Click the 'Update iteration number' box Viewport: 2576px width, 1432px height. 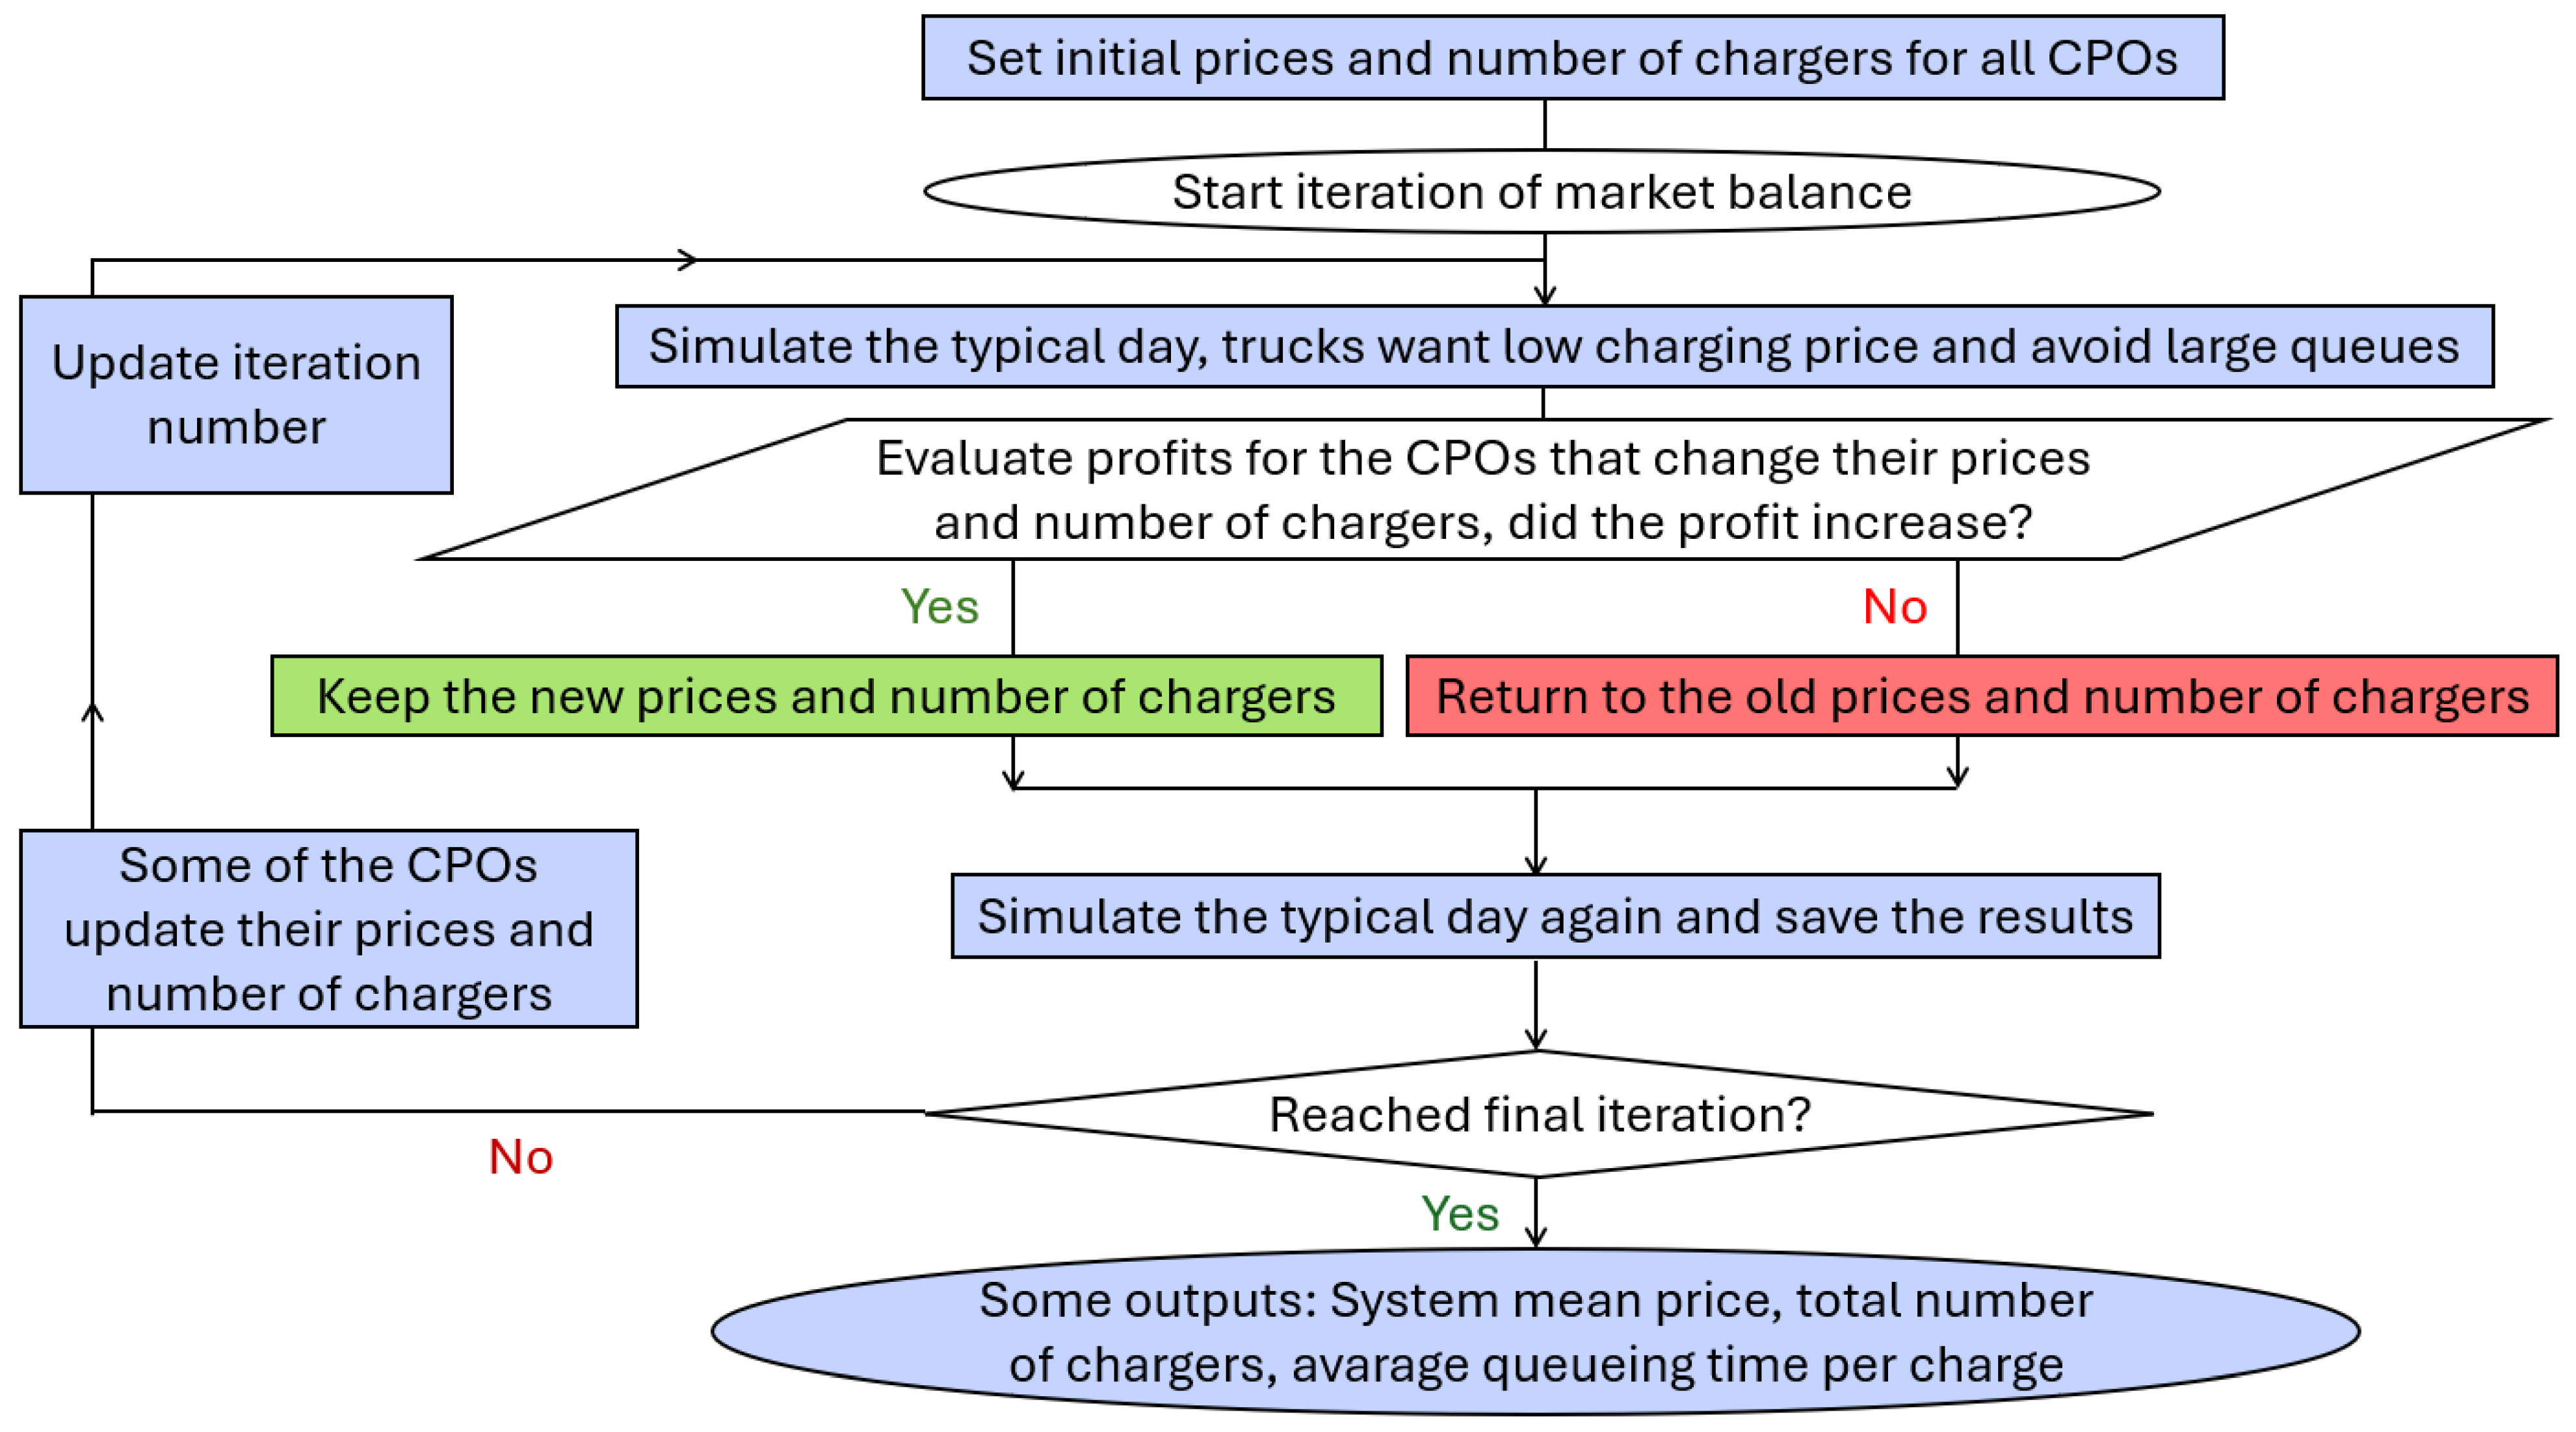(x=236, y=394)
